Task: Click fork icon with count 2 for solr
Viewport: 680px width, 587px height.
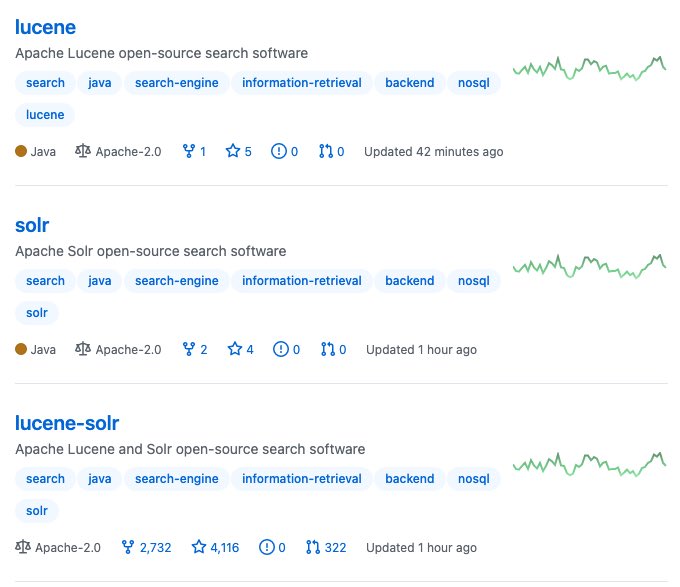Action: point(189,349)
